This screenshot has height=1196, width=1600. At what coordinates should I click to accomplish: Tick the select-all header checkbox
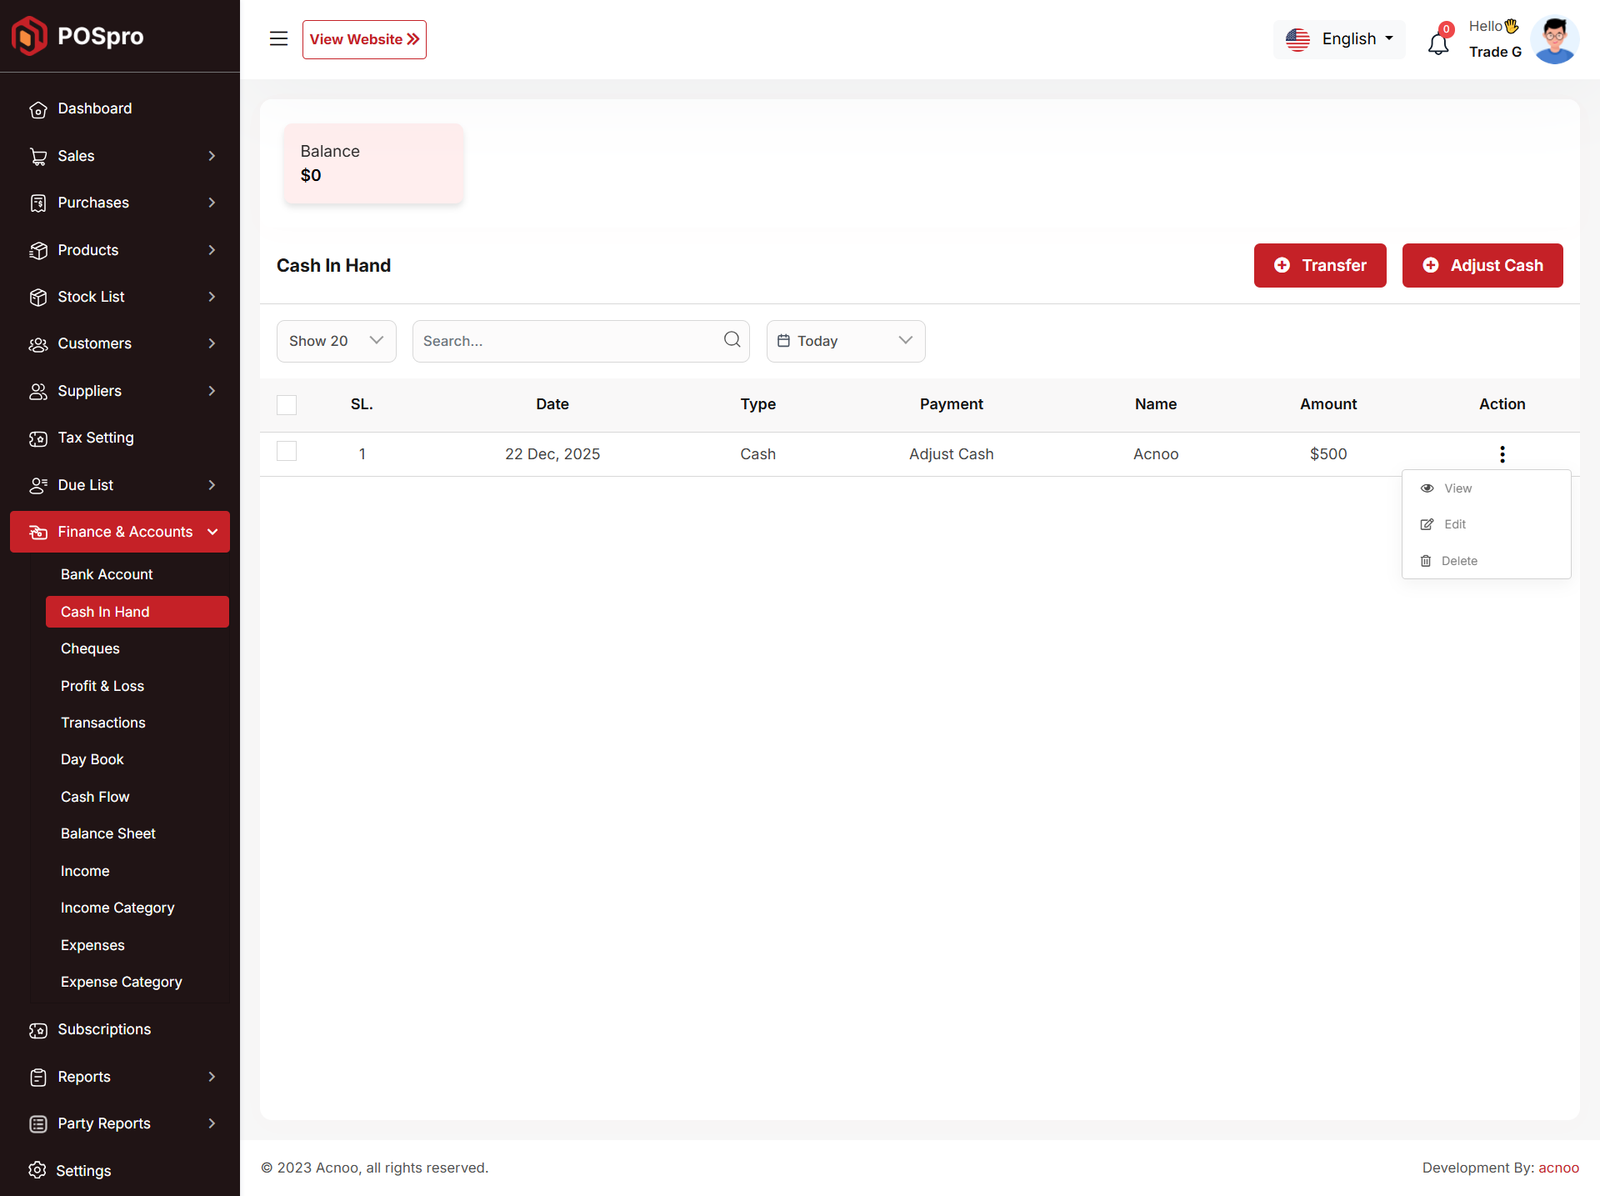pyautogui.click(x=287, y=405)
